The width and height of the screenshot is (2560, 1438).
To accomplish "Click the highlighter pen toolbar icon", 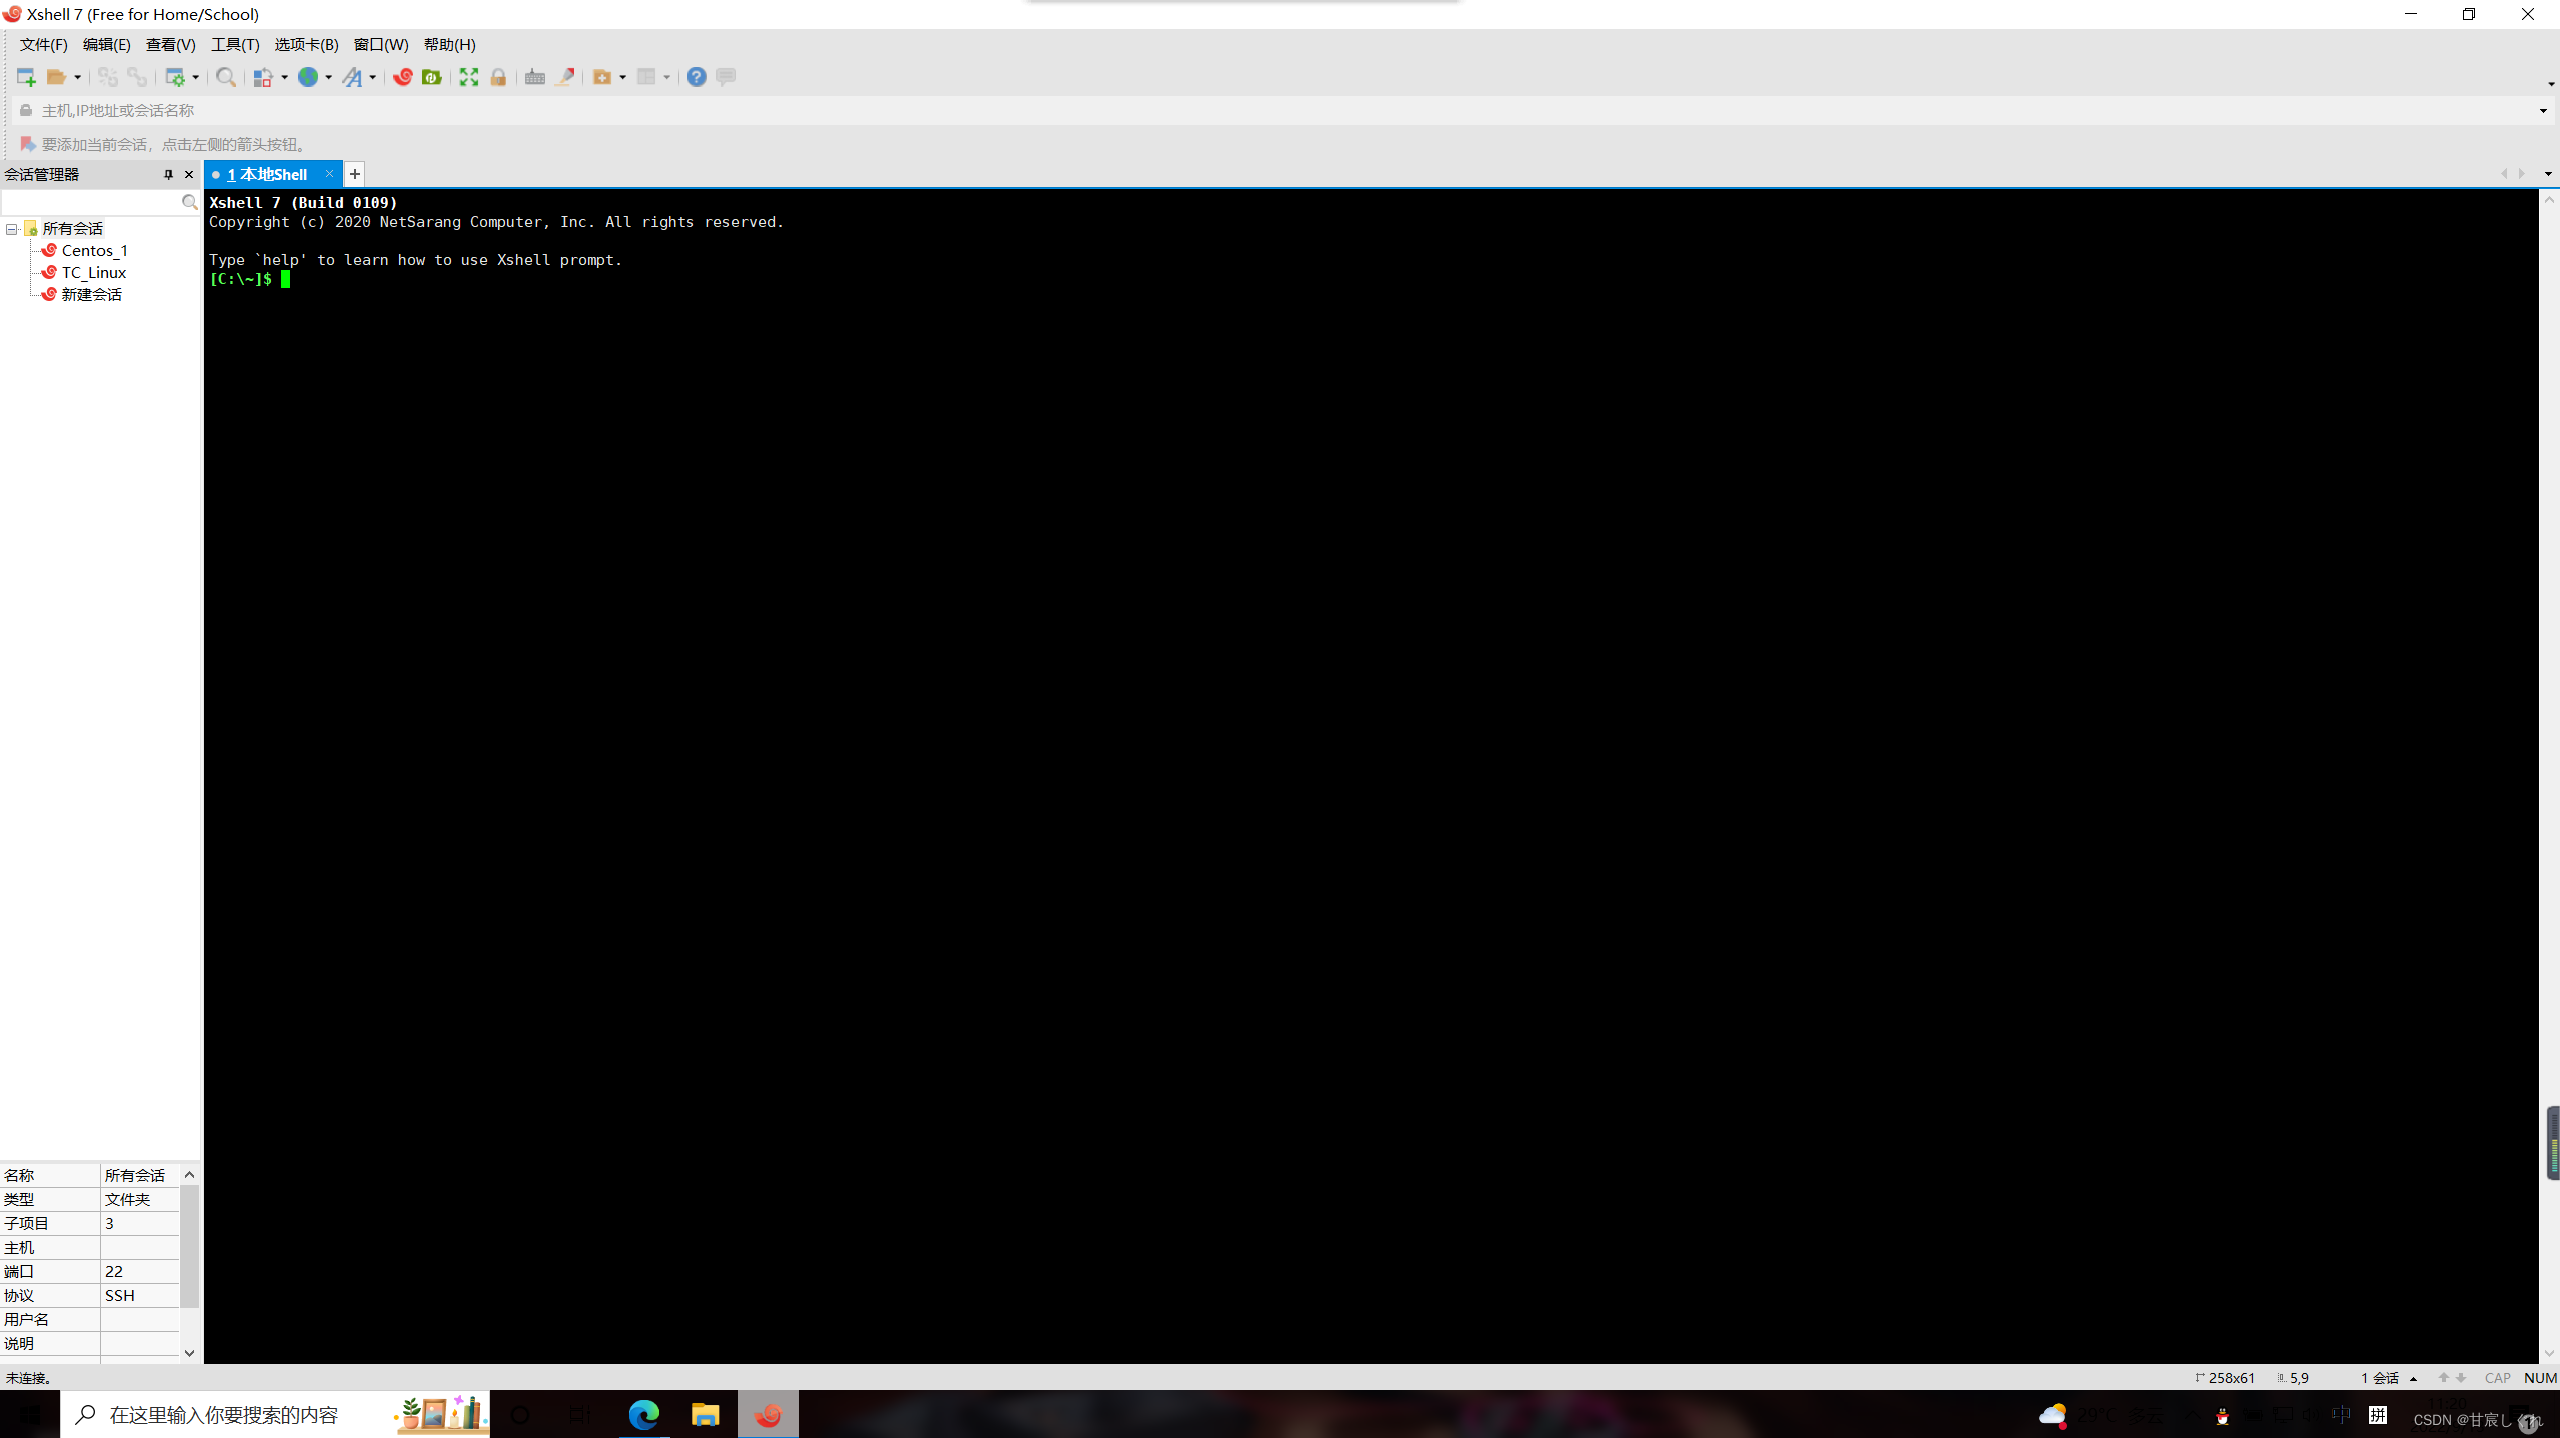I will tap(565, 77).
